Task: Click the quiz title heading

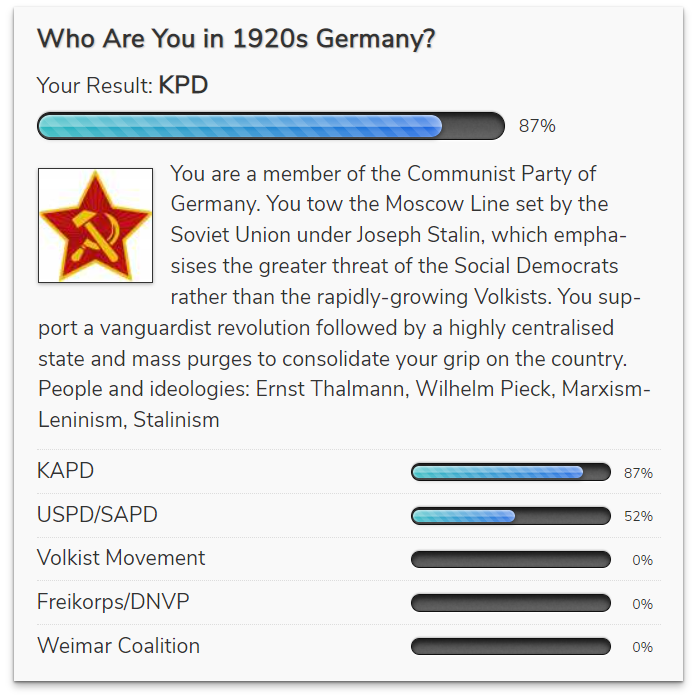Action: pos(236,39)
